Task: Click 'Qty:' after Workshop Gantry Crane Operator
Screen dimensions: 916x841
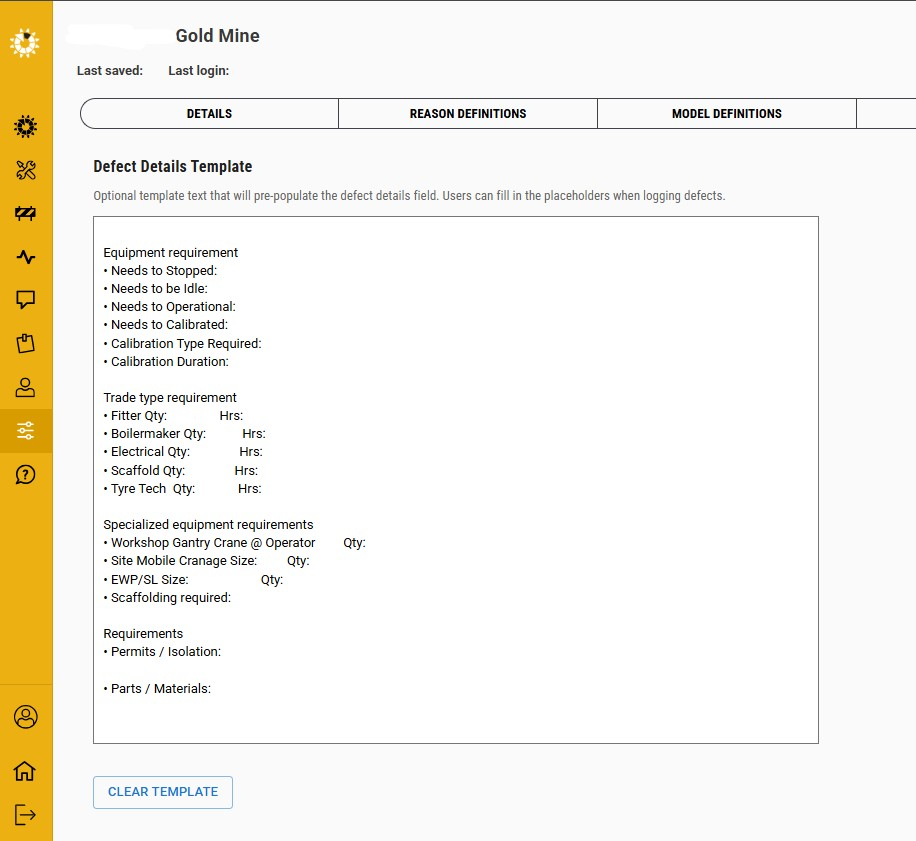Action: tap(355, 543)
